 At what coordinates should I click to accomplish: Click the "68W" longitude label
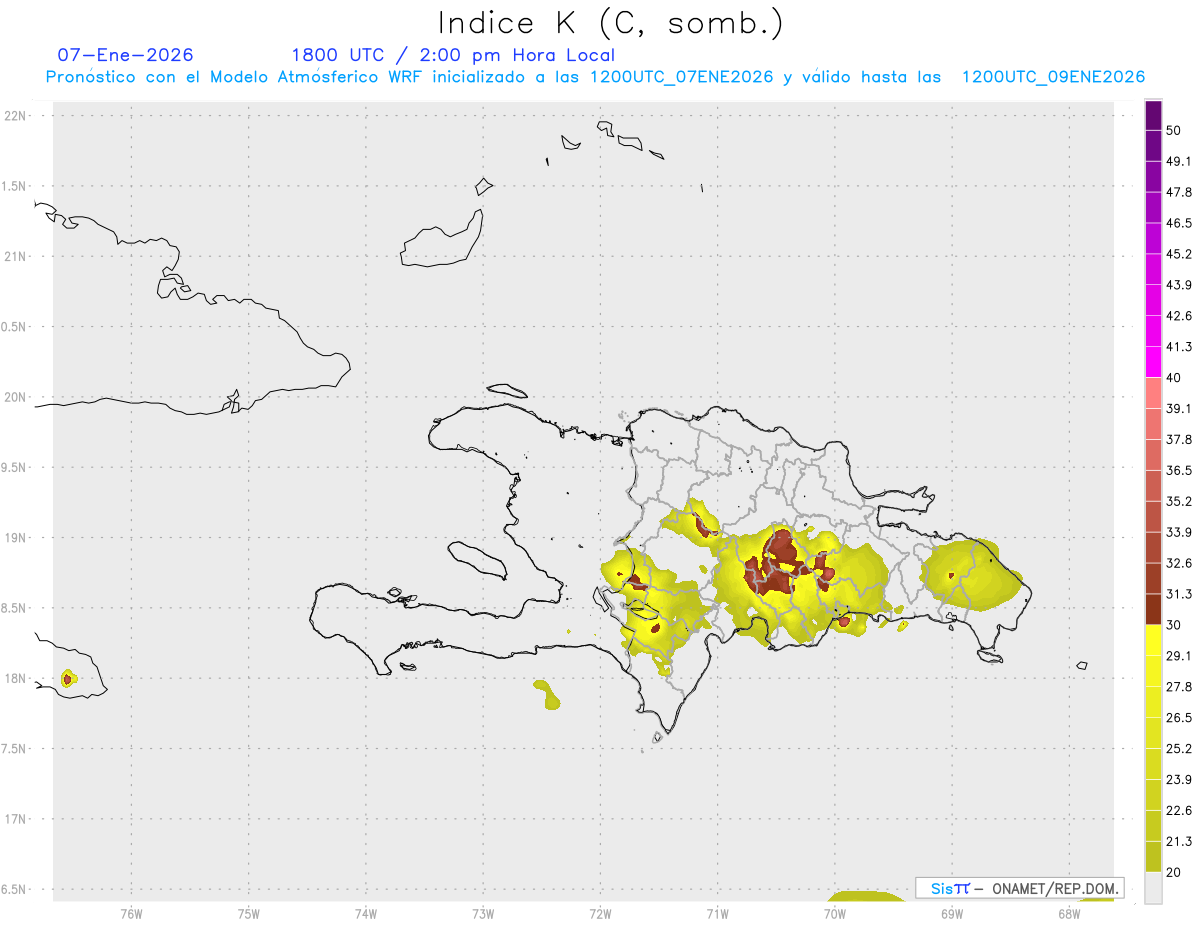tap(1069, 912)
